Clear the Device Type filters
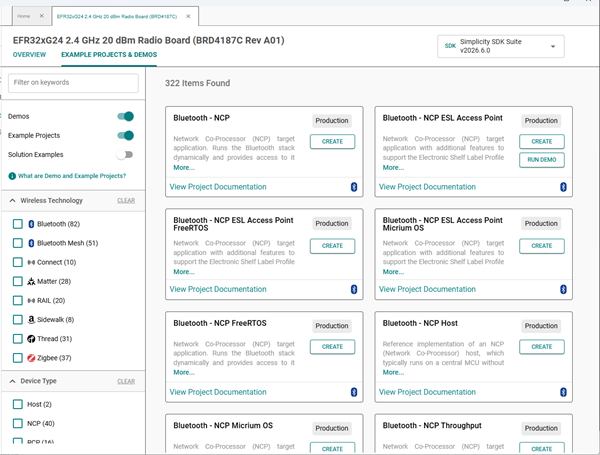 pos(126,381)
